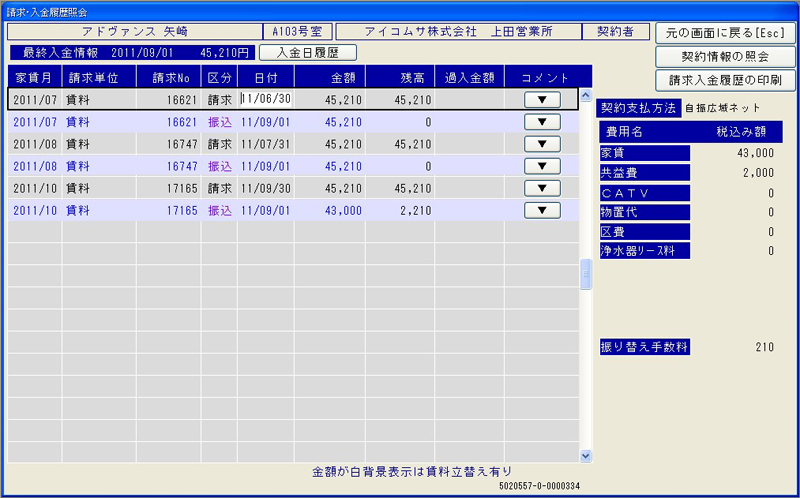Screen dimensions: 800x498
Task: Select the 残高 column header
Action: click(400, 77)
